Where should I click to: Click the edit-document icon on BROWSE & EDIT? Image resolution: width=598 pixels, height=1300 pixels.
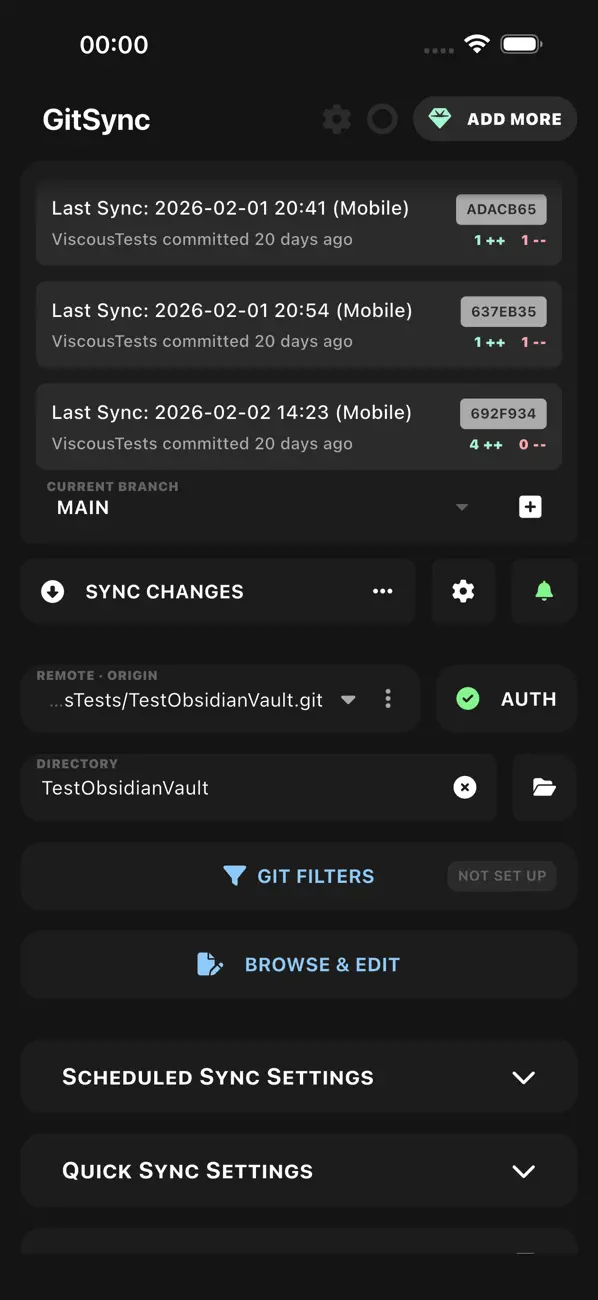click(x=208, y=964)
